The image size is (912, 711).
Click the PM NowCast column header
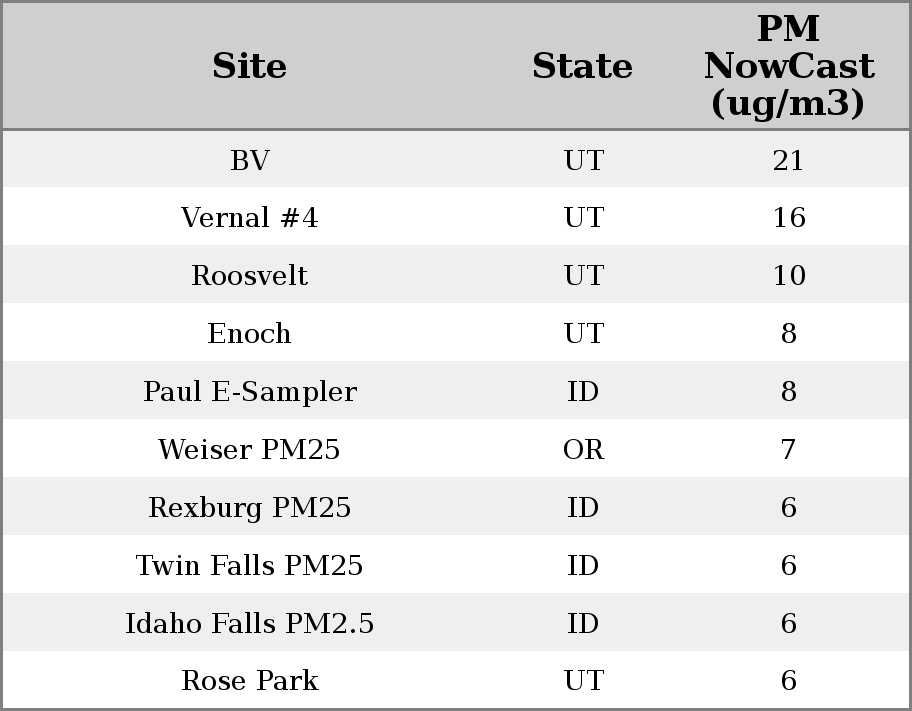[x=788, y=66]
